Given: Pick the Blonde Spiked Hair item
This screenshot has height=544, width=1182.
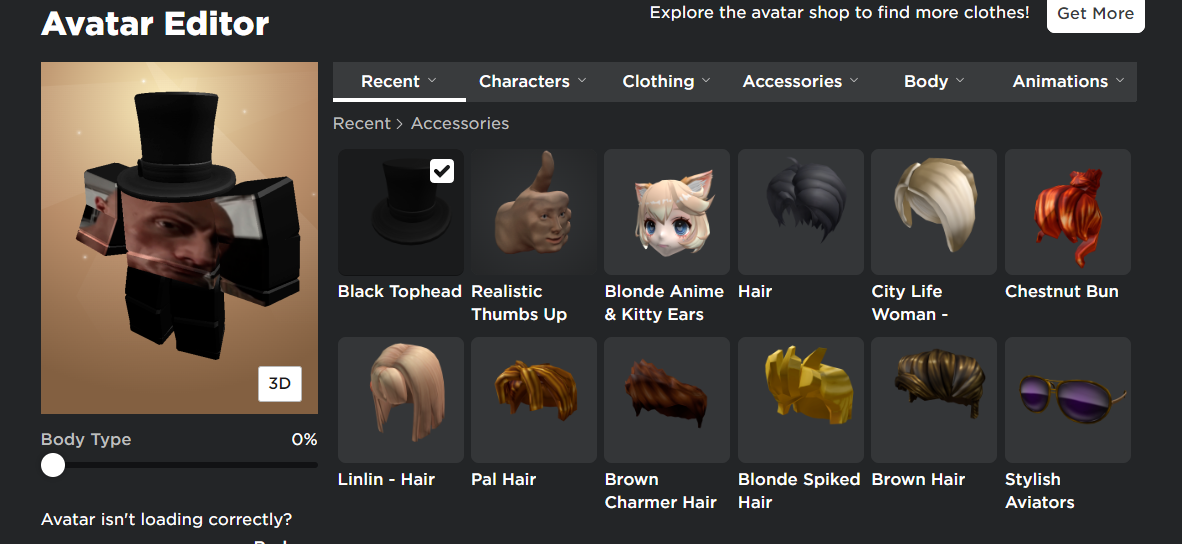Looking at the screenshot, I should [801, 399].
